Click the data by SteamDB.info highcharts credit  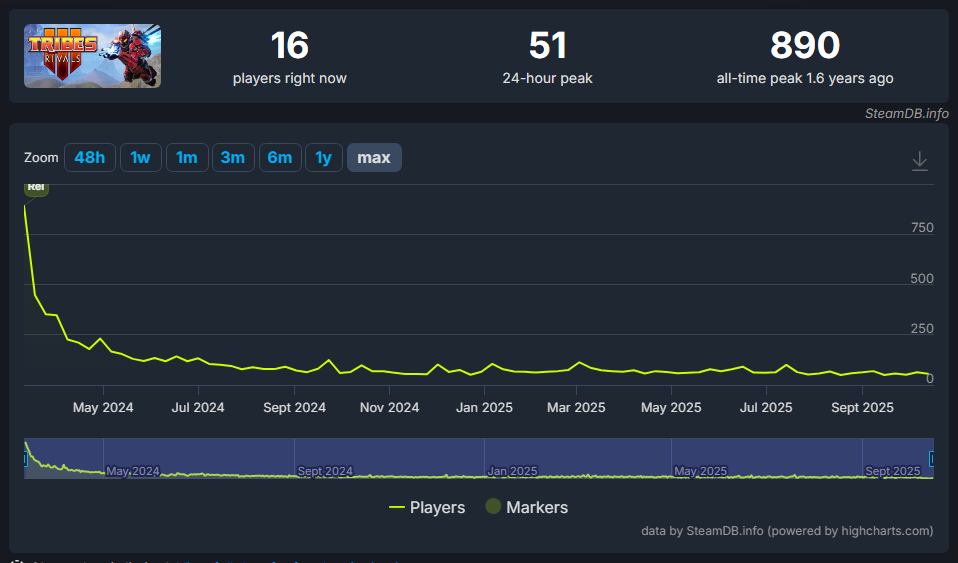(x=787, y=531)
